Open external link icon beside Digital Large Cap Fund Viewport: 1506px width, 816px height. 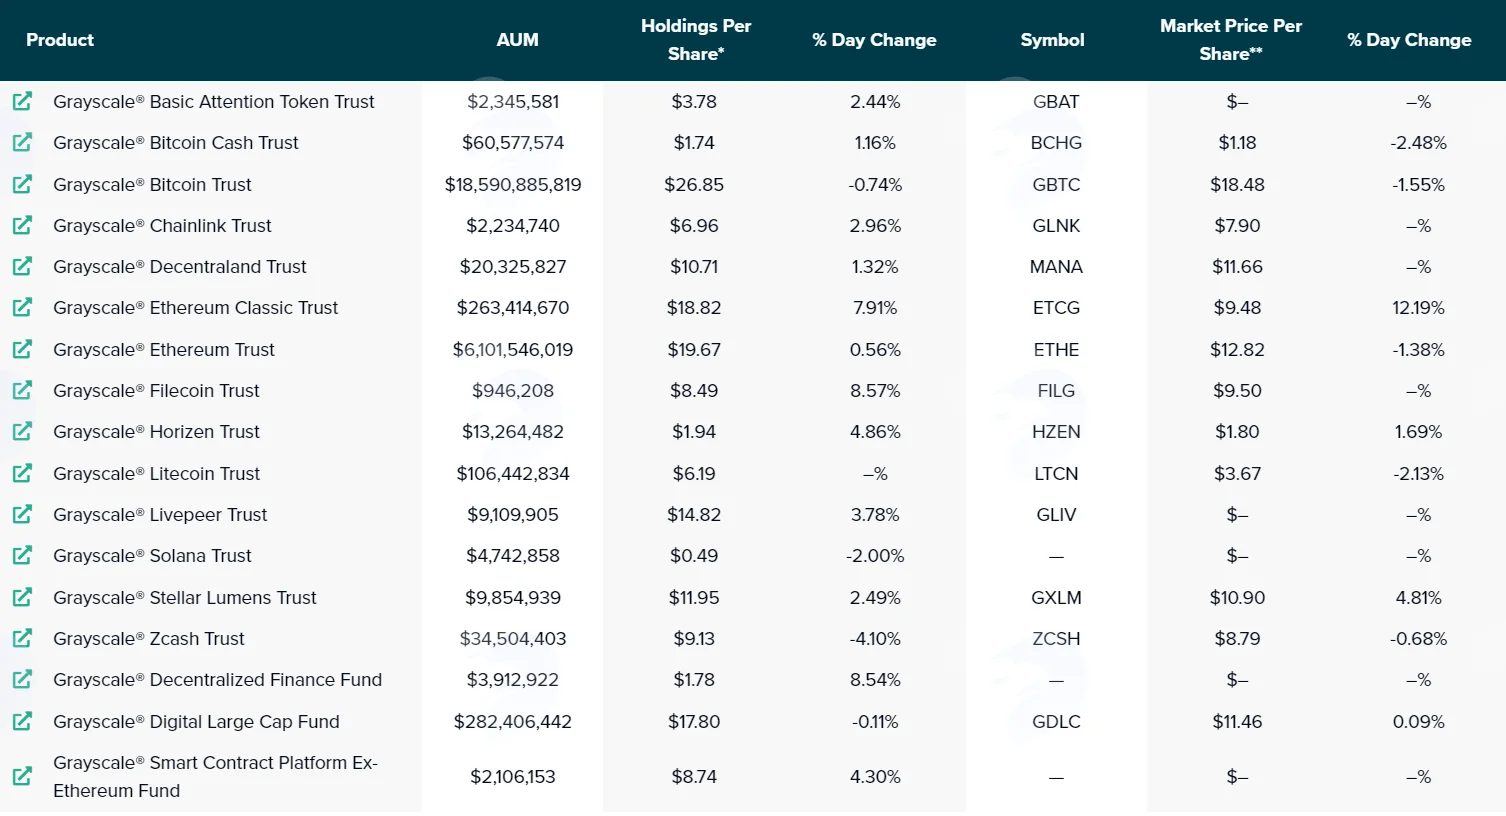(x=22, y=721)
